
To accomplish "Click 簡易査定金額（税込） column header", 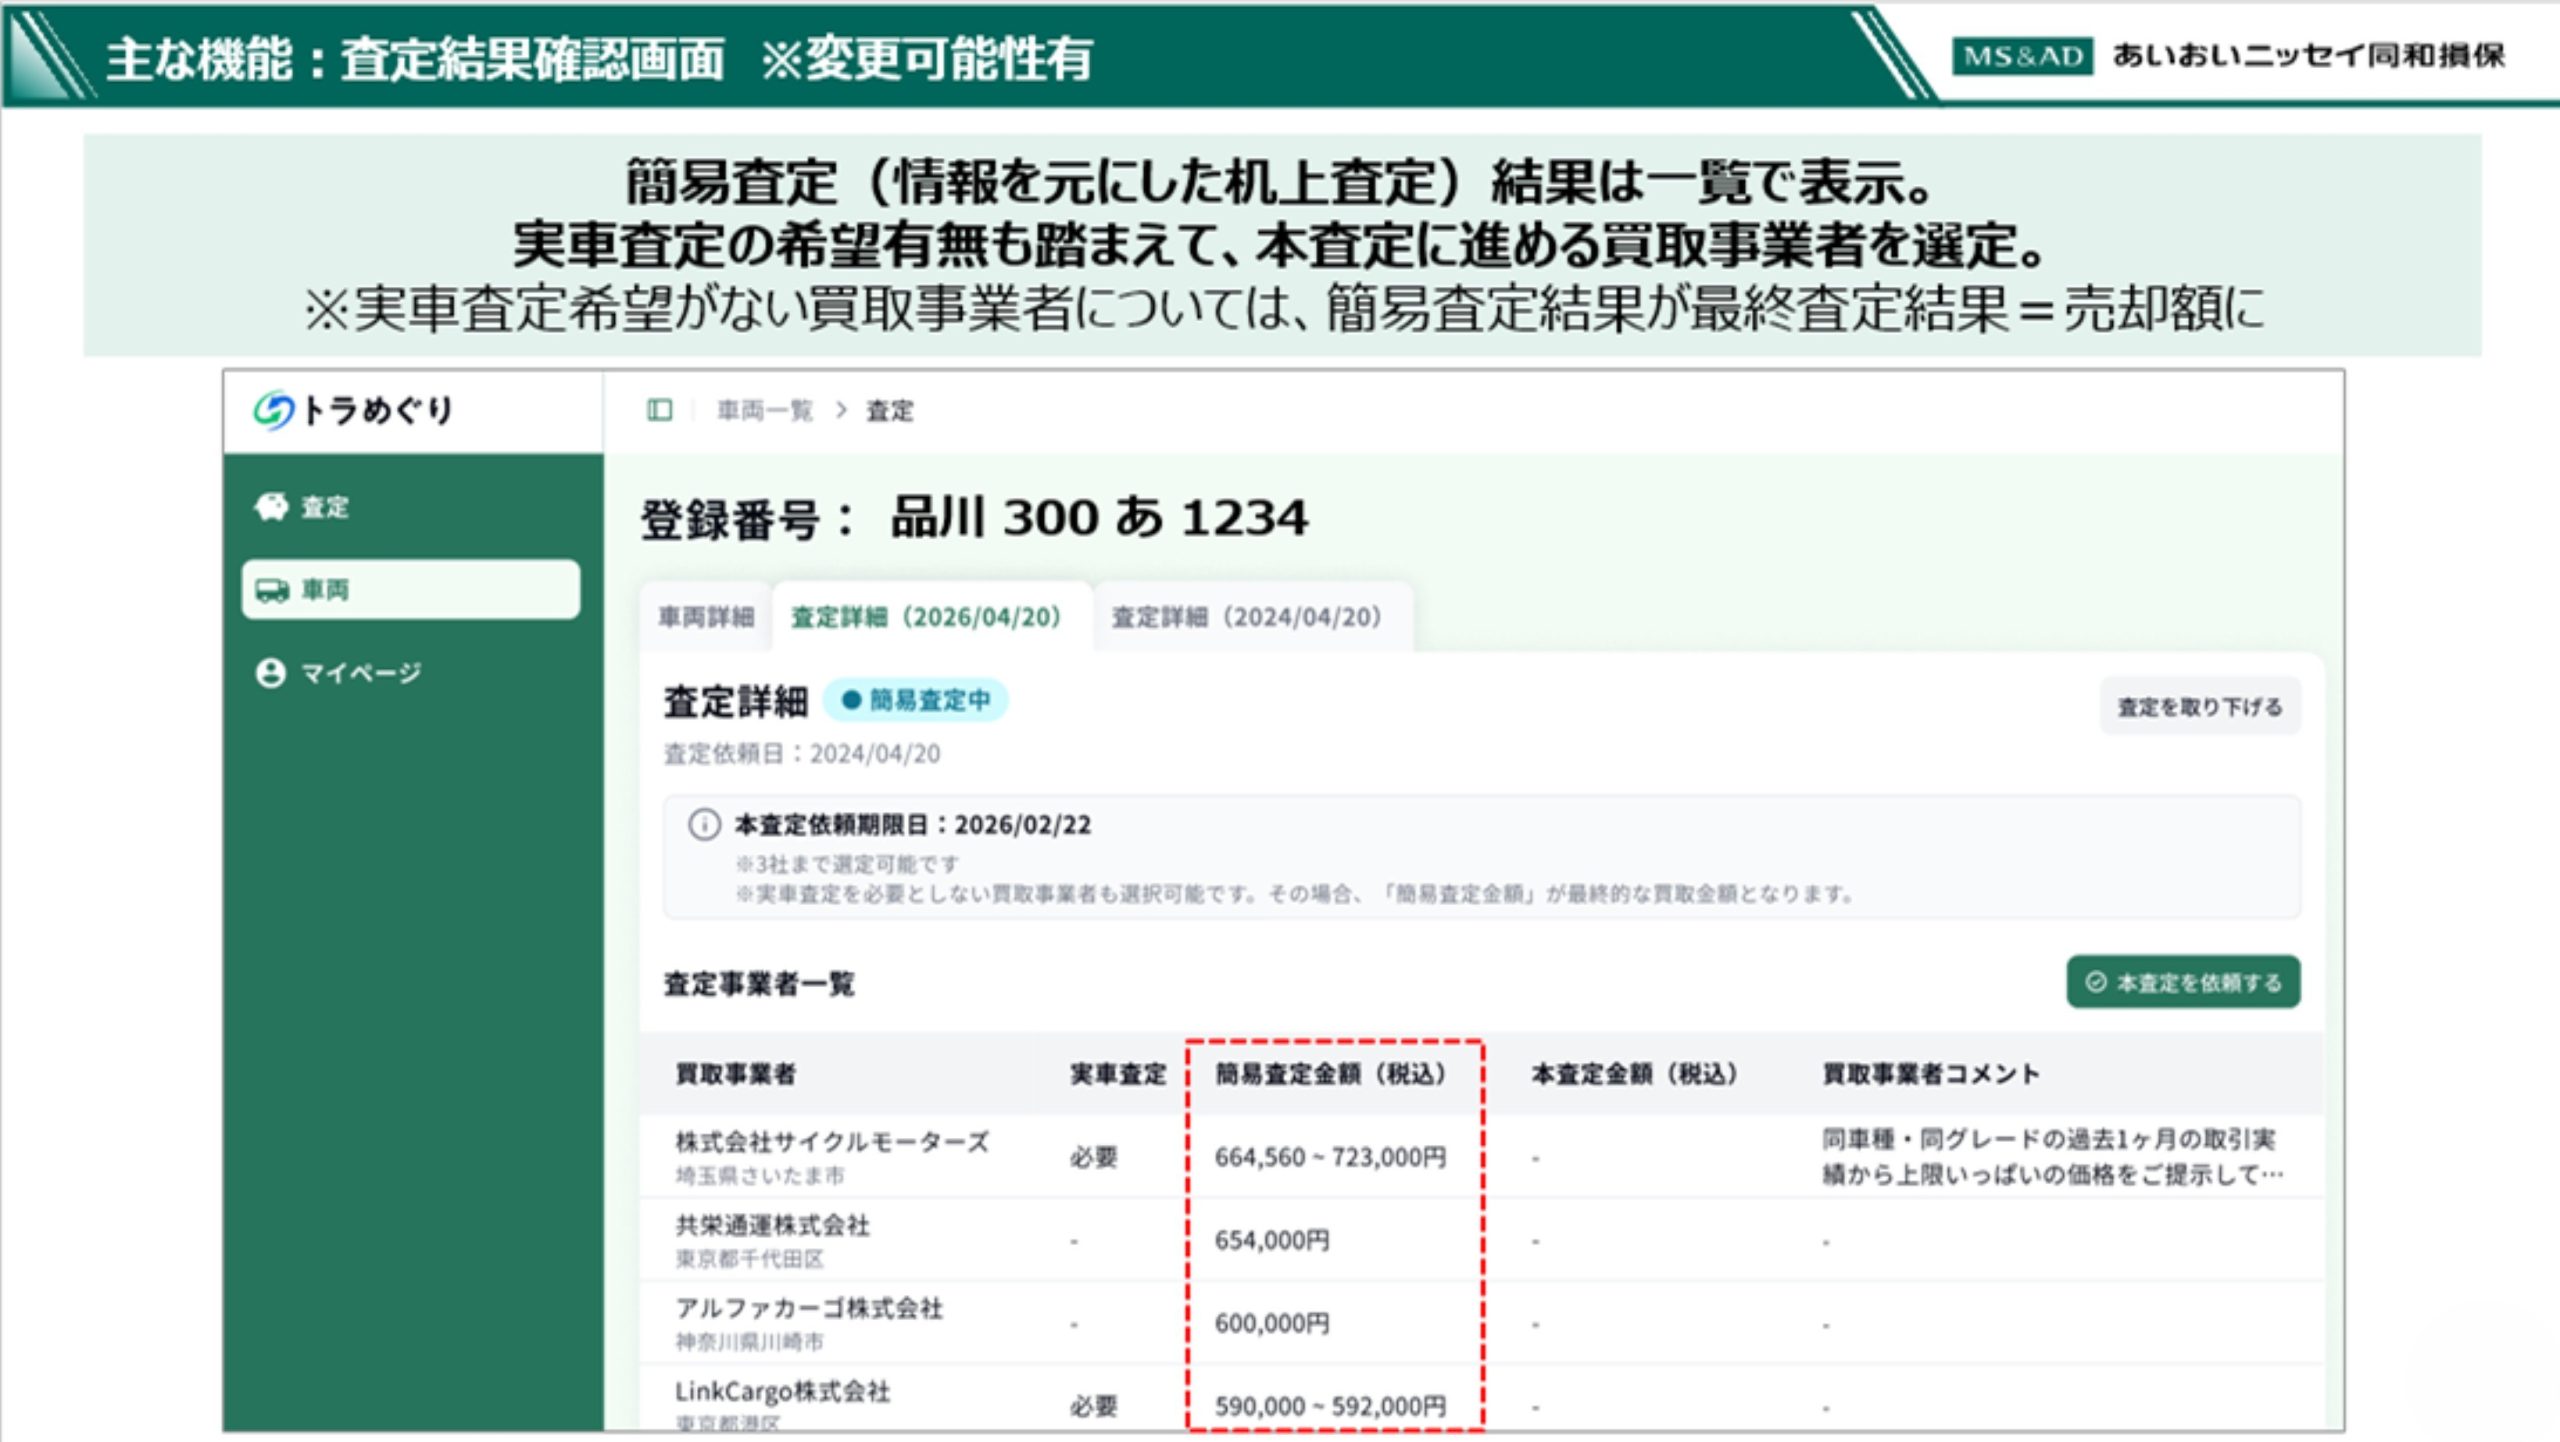I will [x=1332, y=1074].
